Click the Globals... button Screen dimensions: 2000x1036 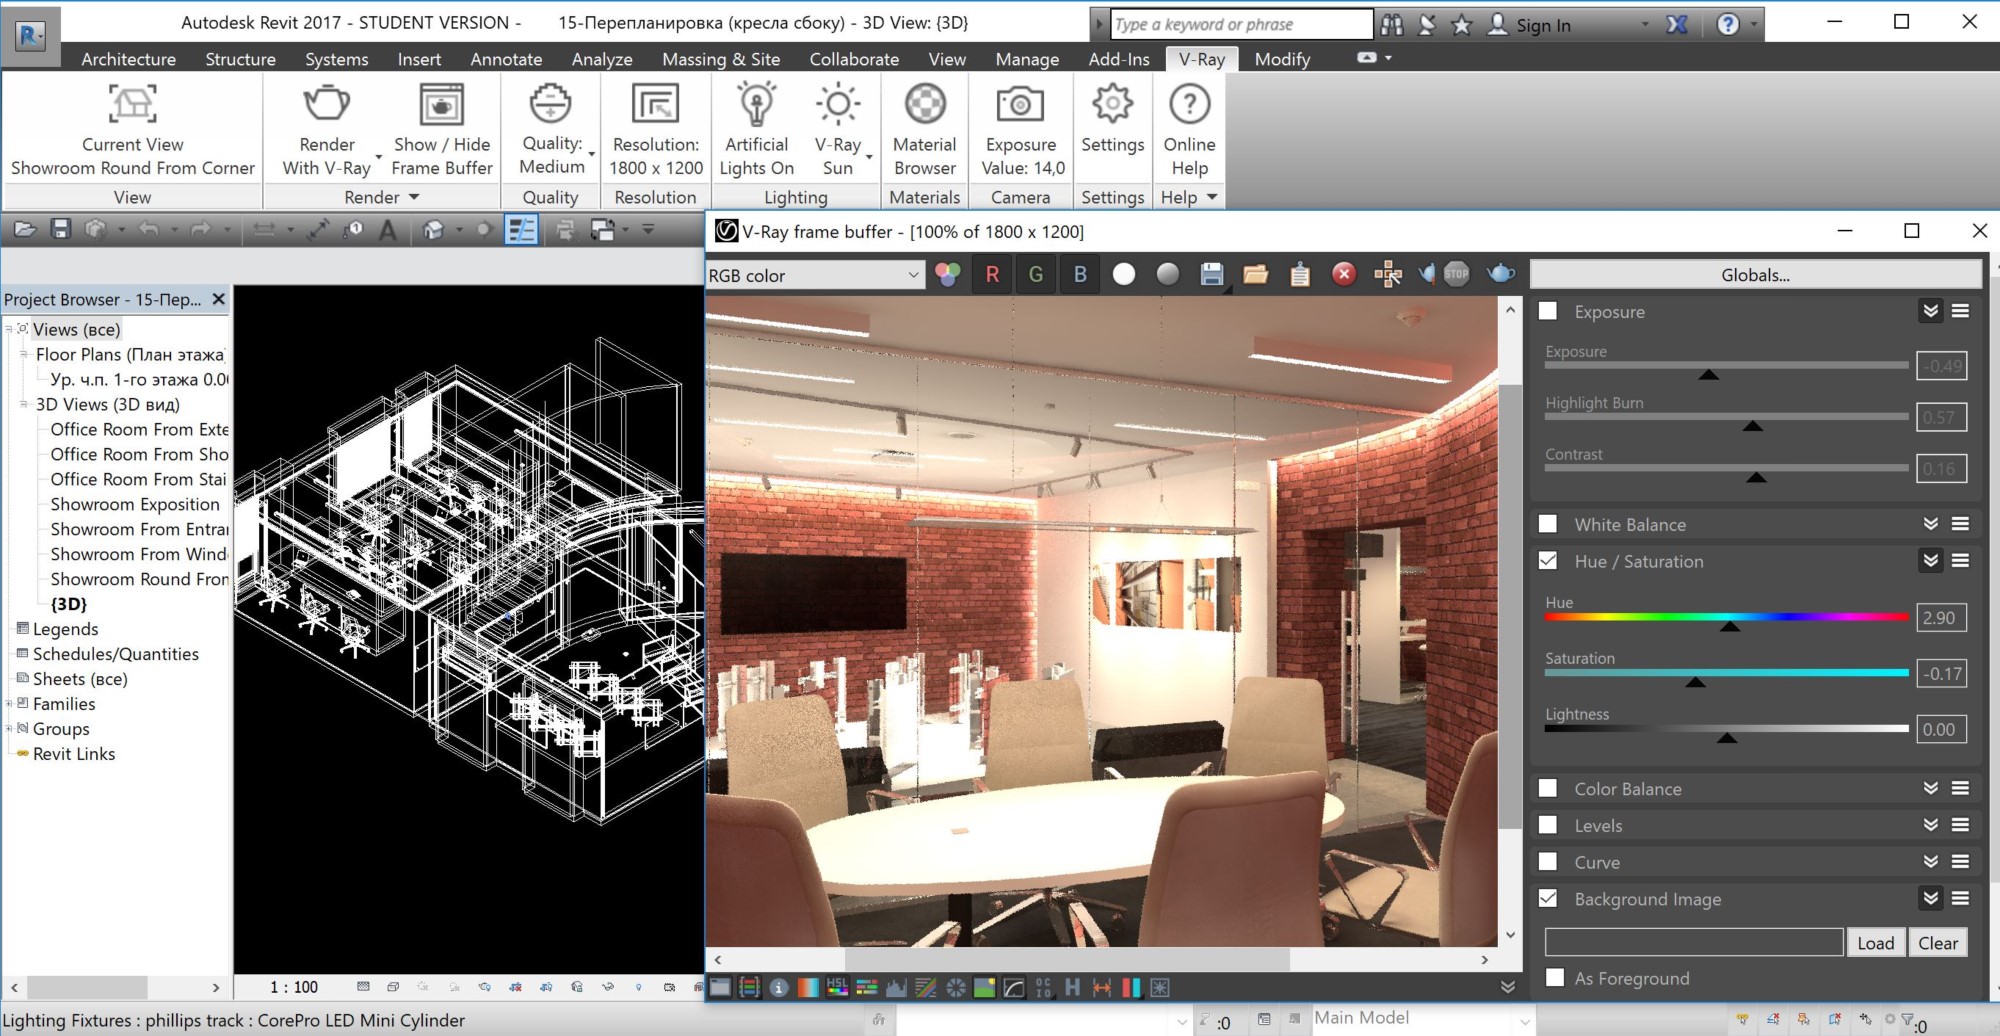pos(1755,275)
